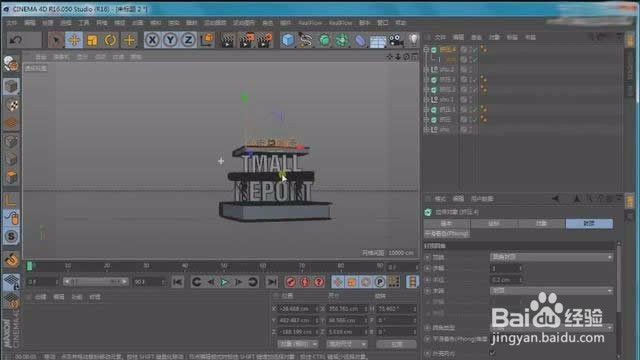Select the 封顶 caps tab
The image size is (640, 360).
click(589, 224)
